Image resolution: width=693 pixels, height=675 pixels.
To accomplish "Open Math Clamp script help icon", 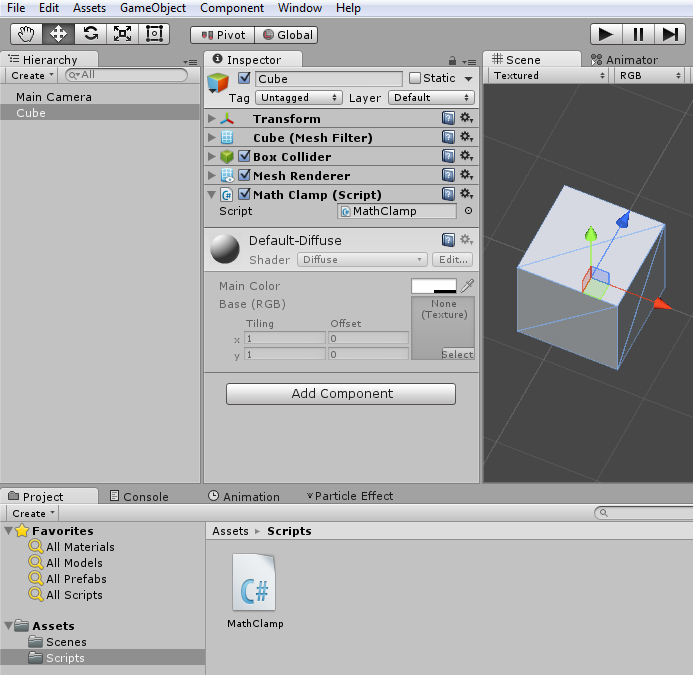I will click(x=448, y=194).
